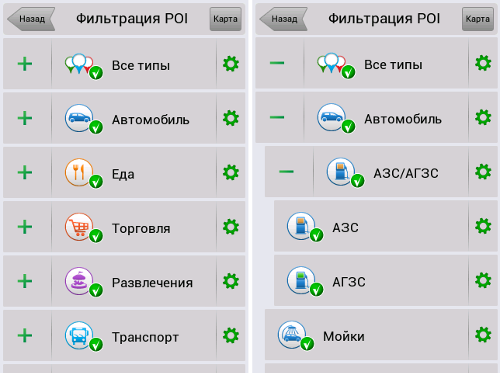This screenshot has height=373, width=500.
Task: Click the left Назад back button
Action: 31,19
